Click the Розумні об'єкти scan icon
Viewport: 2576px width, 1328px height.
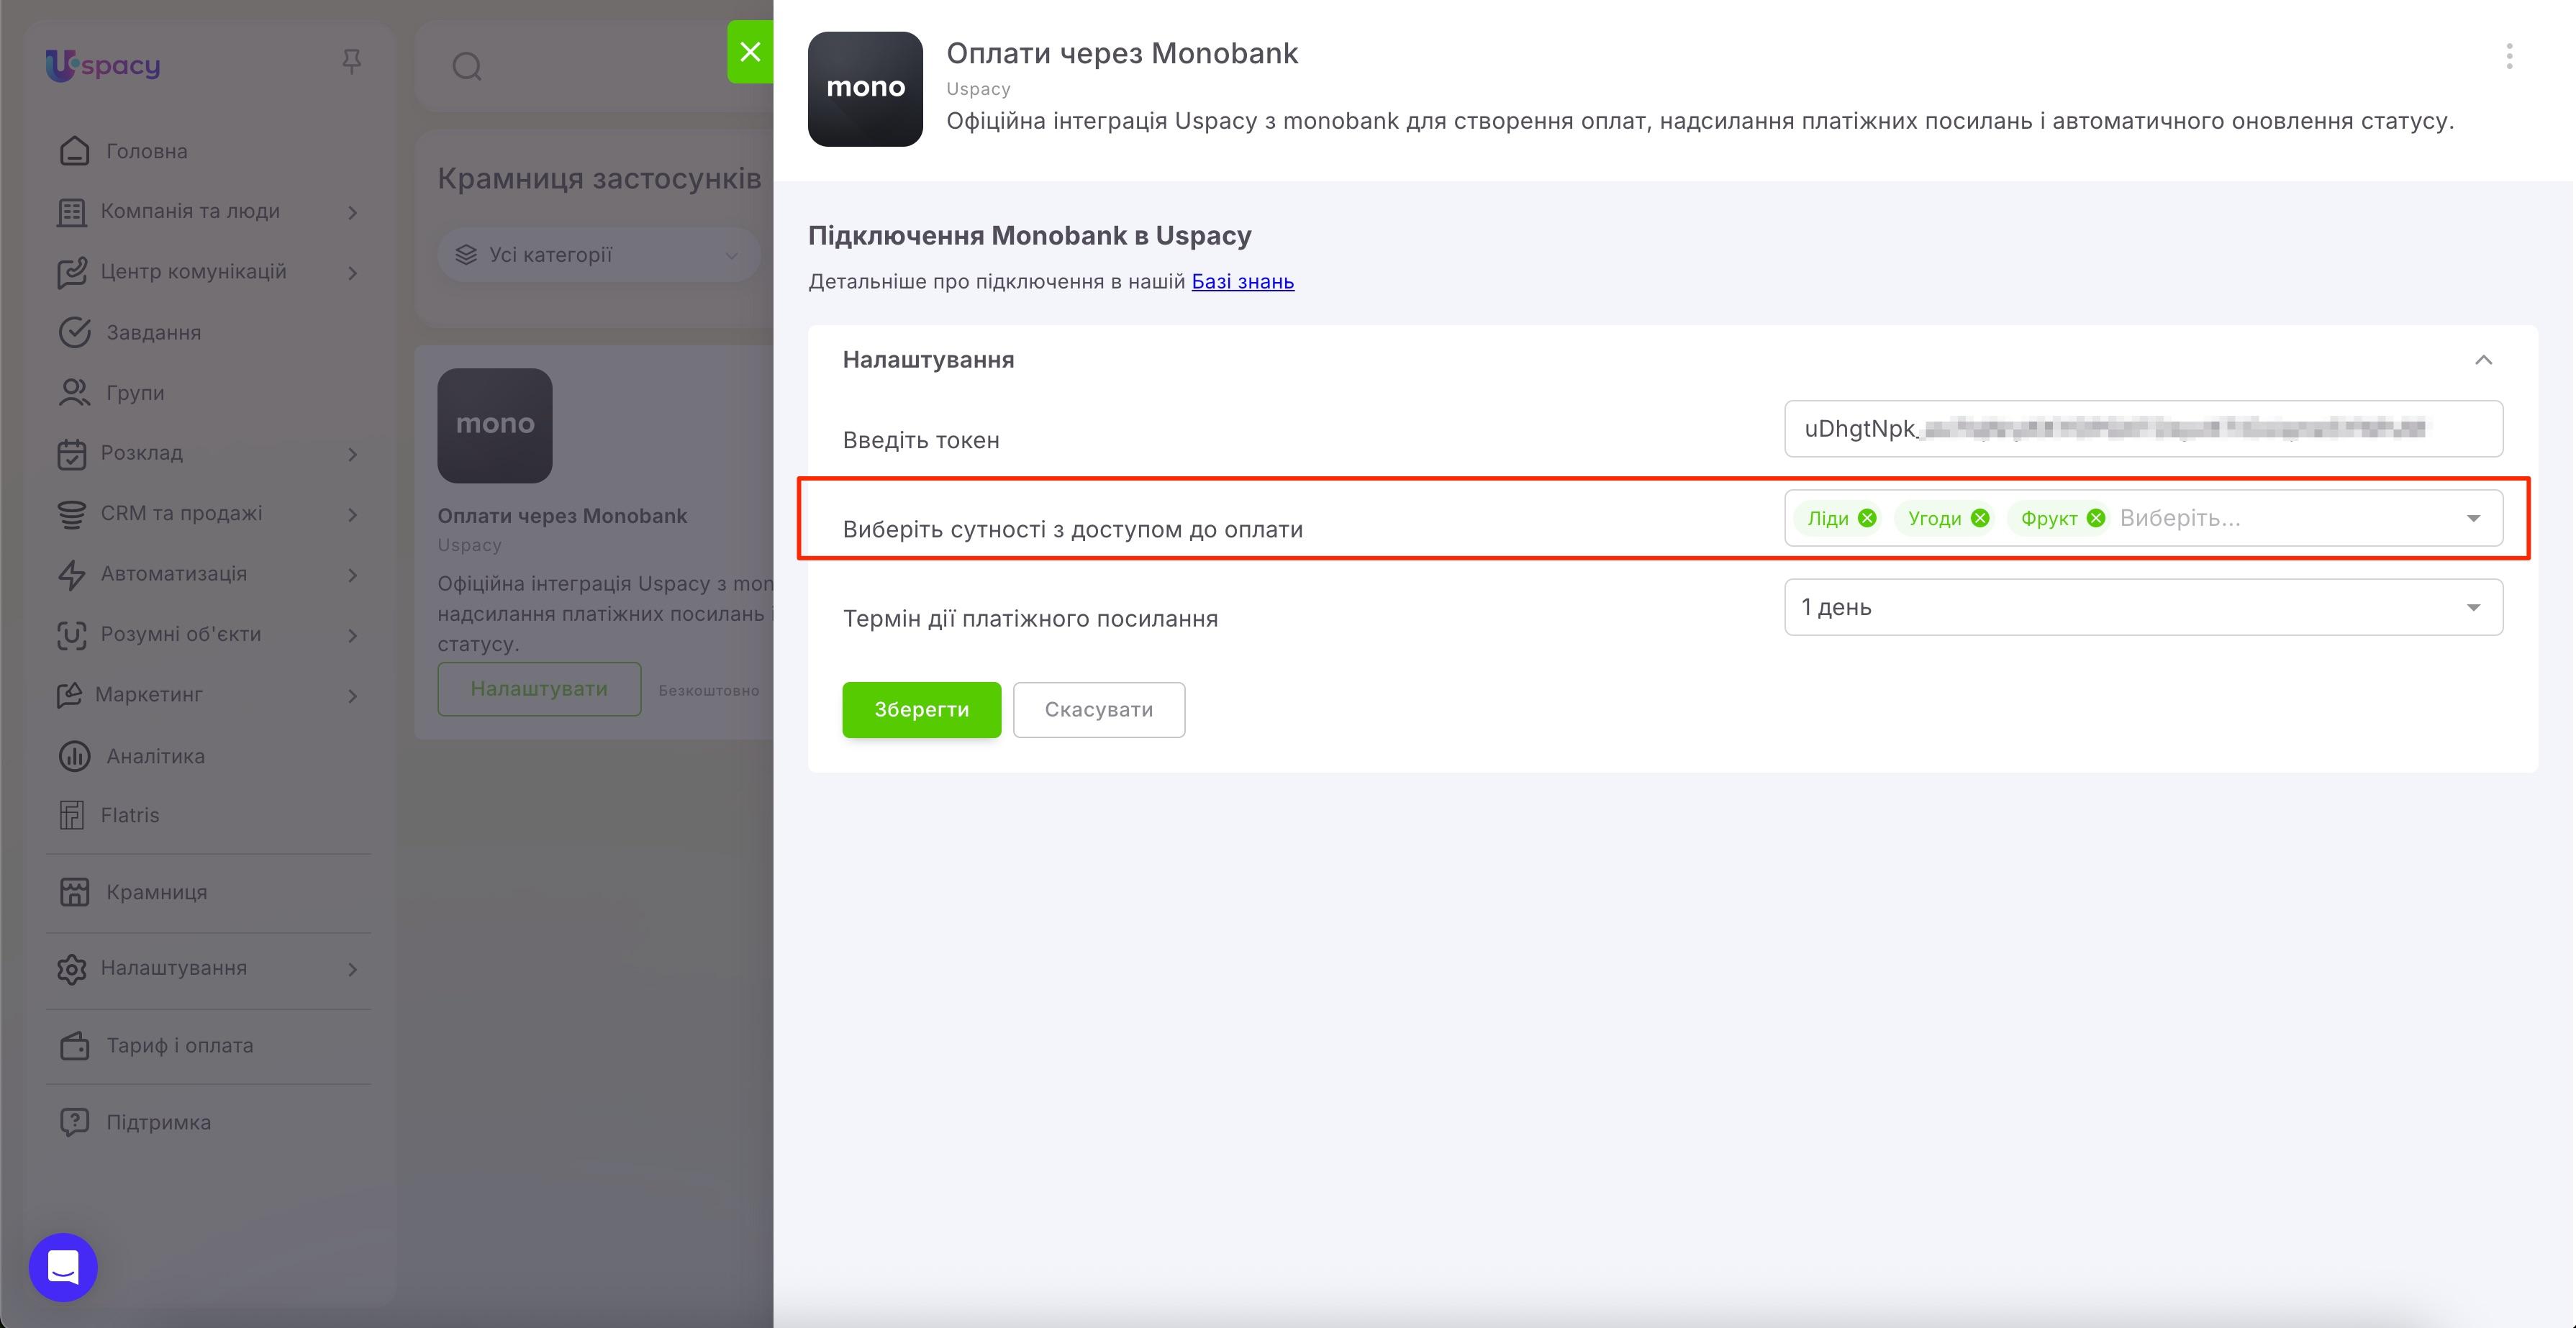(71, 635)
